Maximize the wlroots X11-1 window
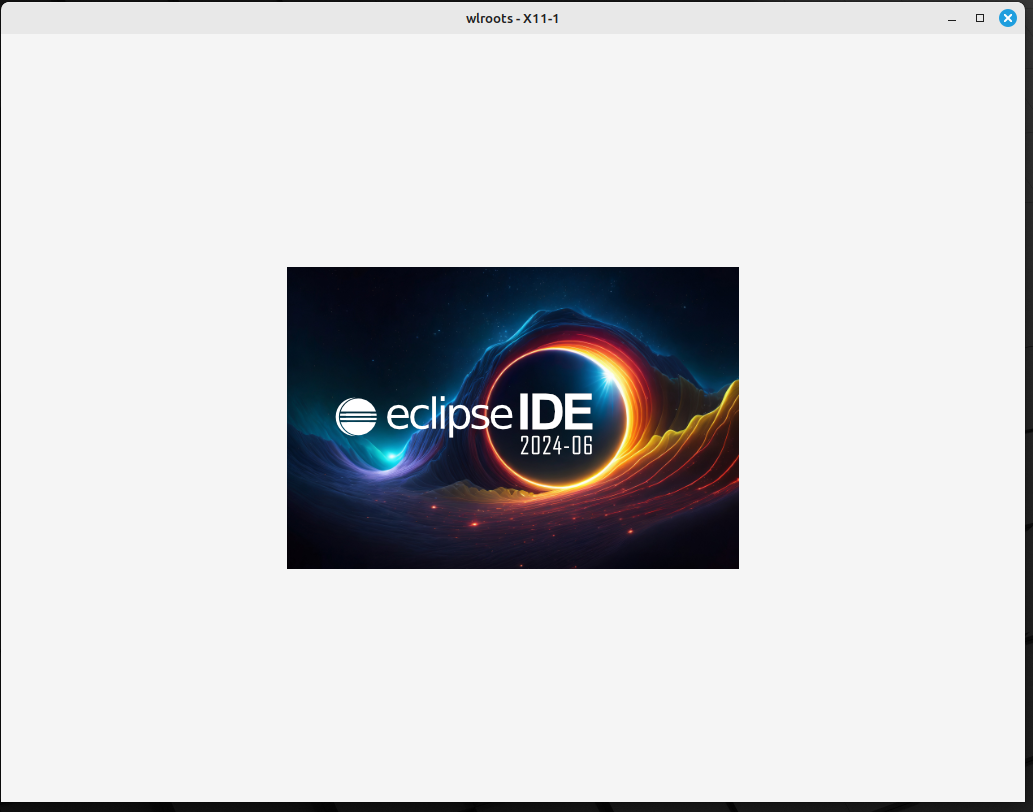This screenshot has width=1033, height=812. 980,18
